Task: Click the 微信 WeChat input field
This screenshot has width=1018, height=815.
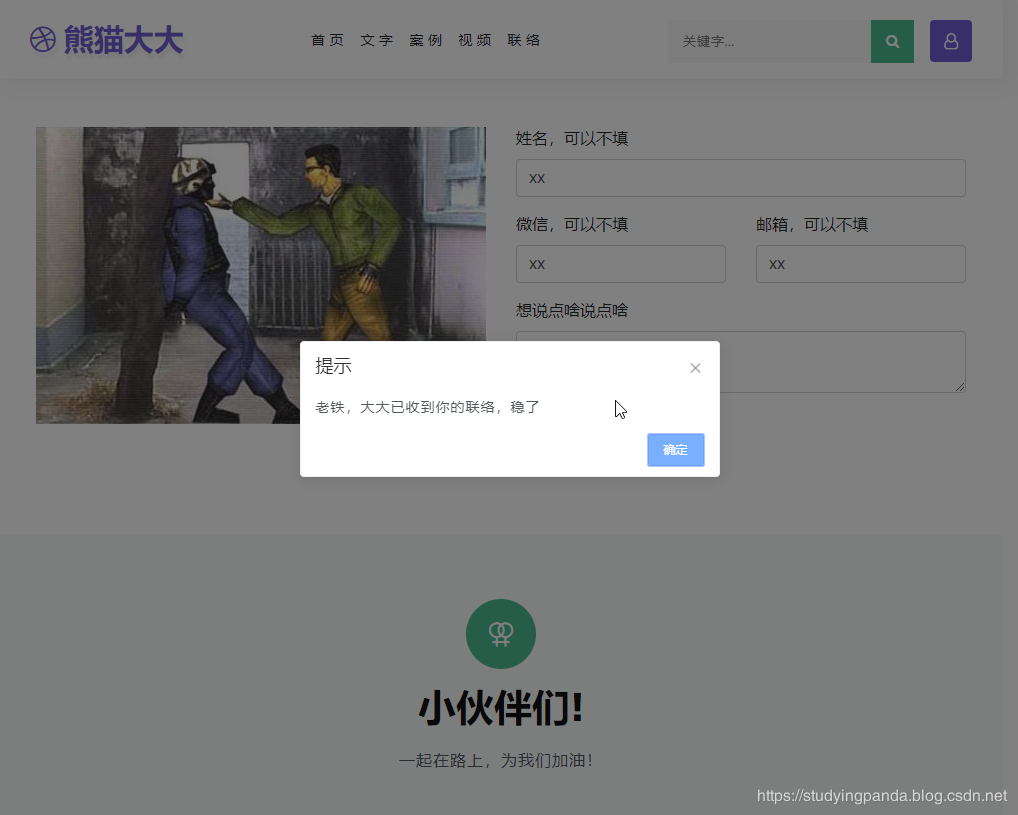Action: coord(620,263)
